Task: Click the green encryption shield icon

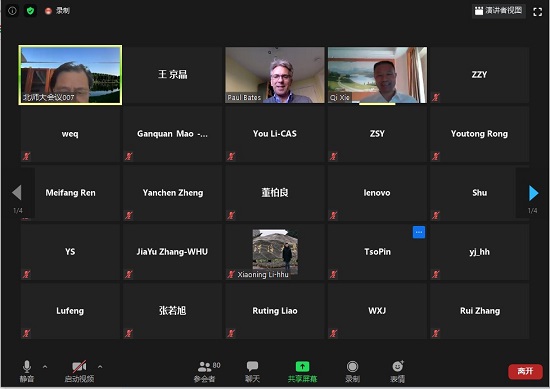Action: tap(30, 11)
